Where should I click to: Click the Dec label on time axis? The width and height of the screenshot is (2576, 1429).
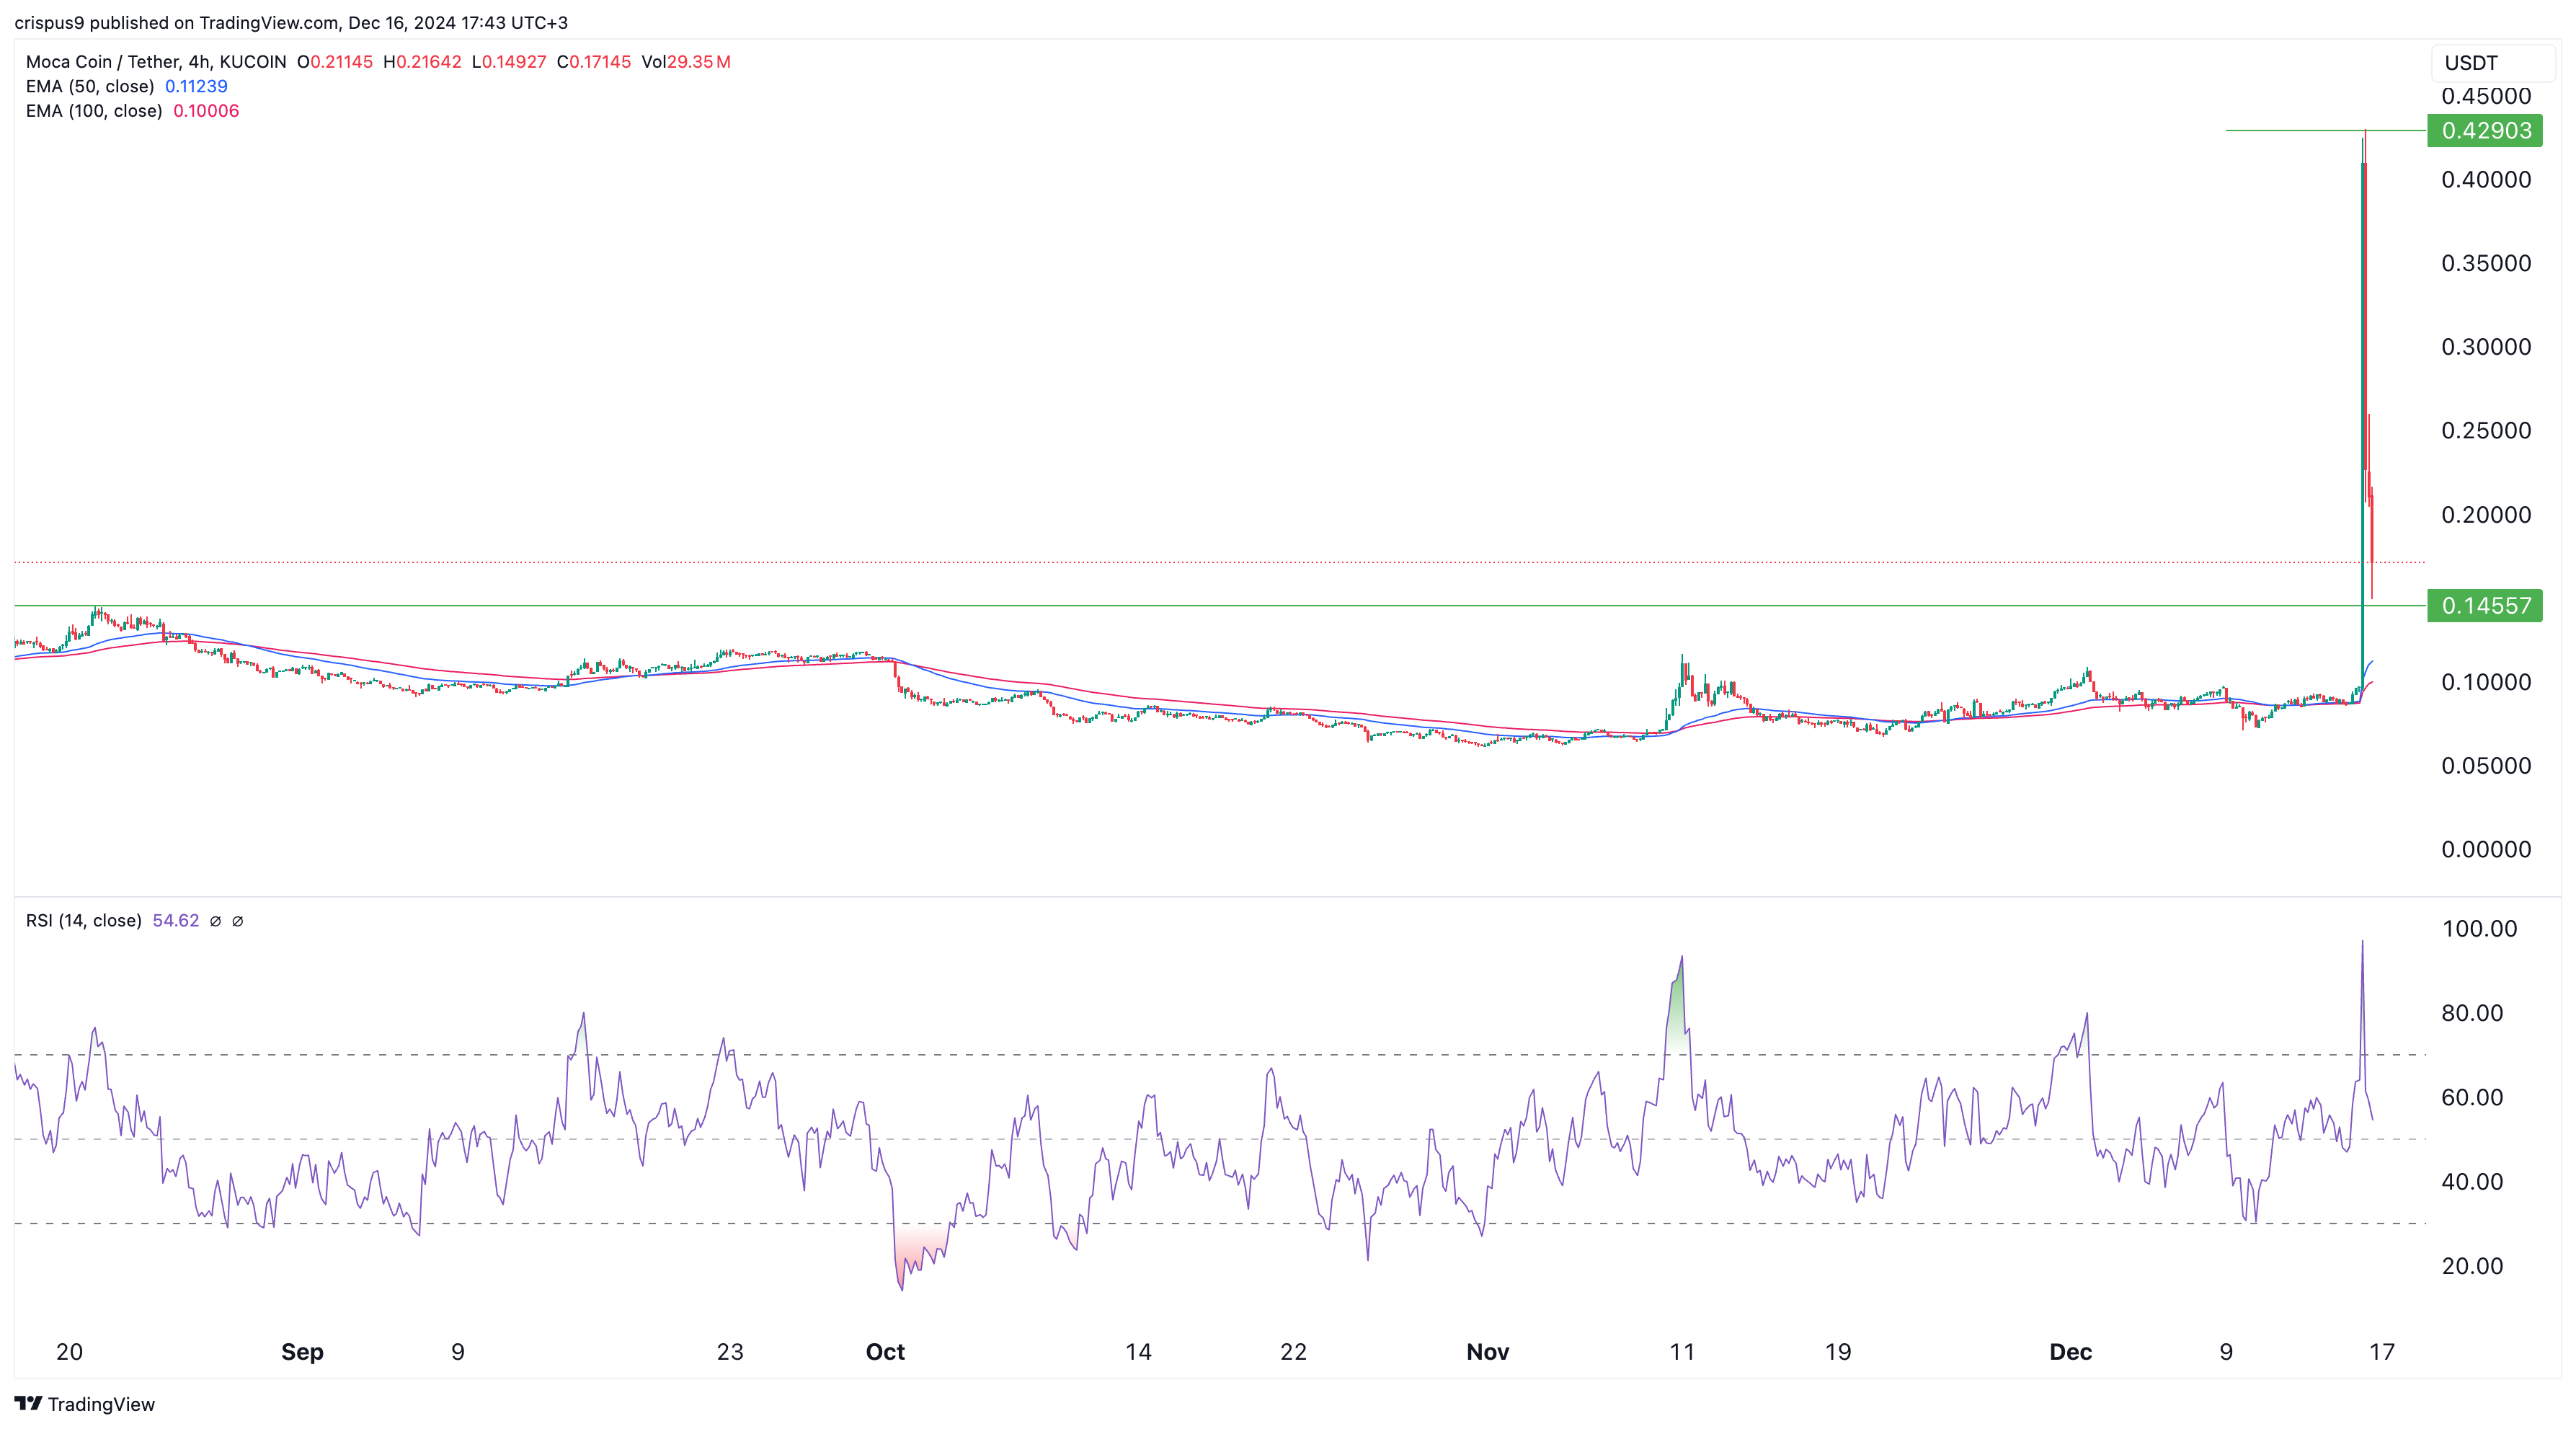click(x=2071, y=1353)
